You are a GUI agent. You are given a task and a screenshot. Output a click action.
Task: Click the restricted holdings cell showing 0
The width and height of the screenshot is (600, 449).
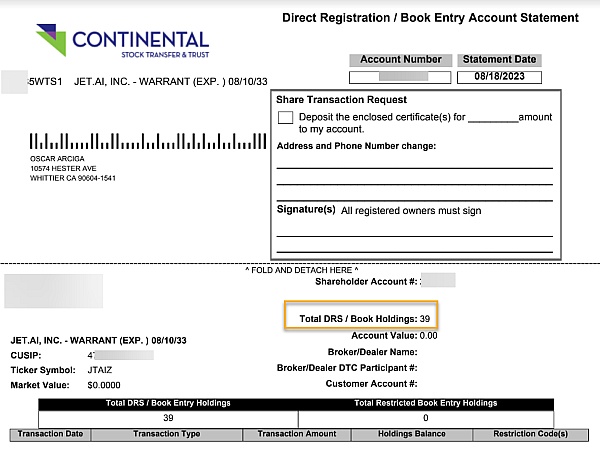tap(426, 418)
